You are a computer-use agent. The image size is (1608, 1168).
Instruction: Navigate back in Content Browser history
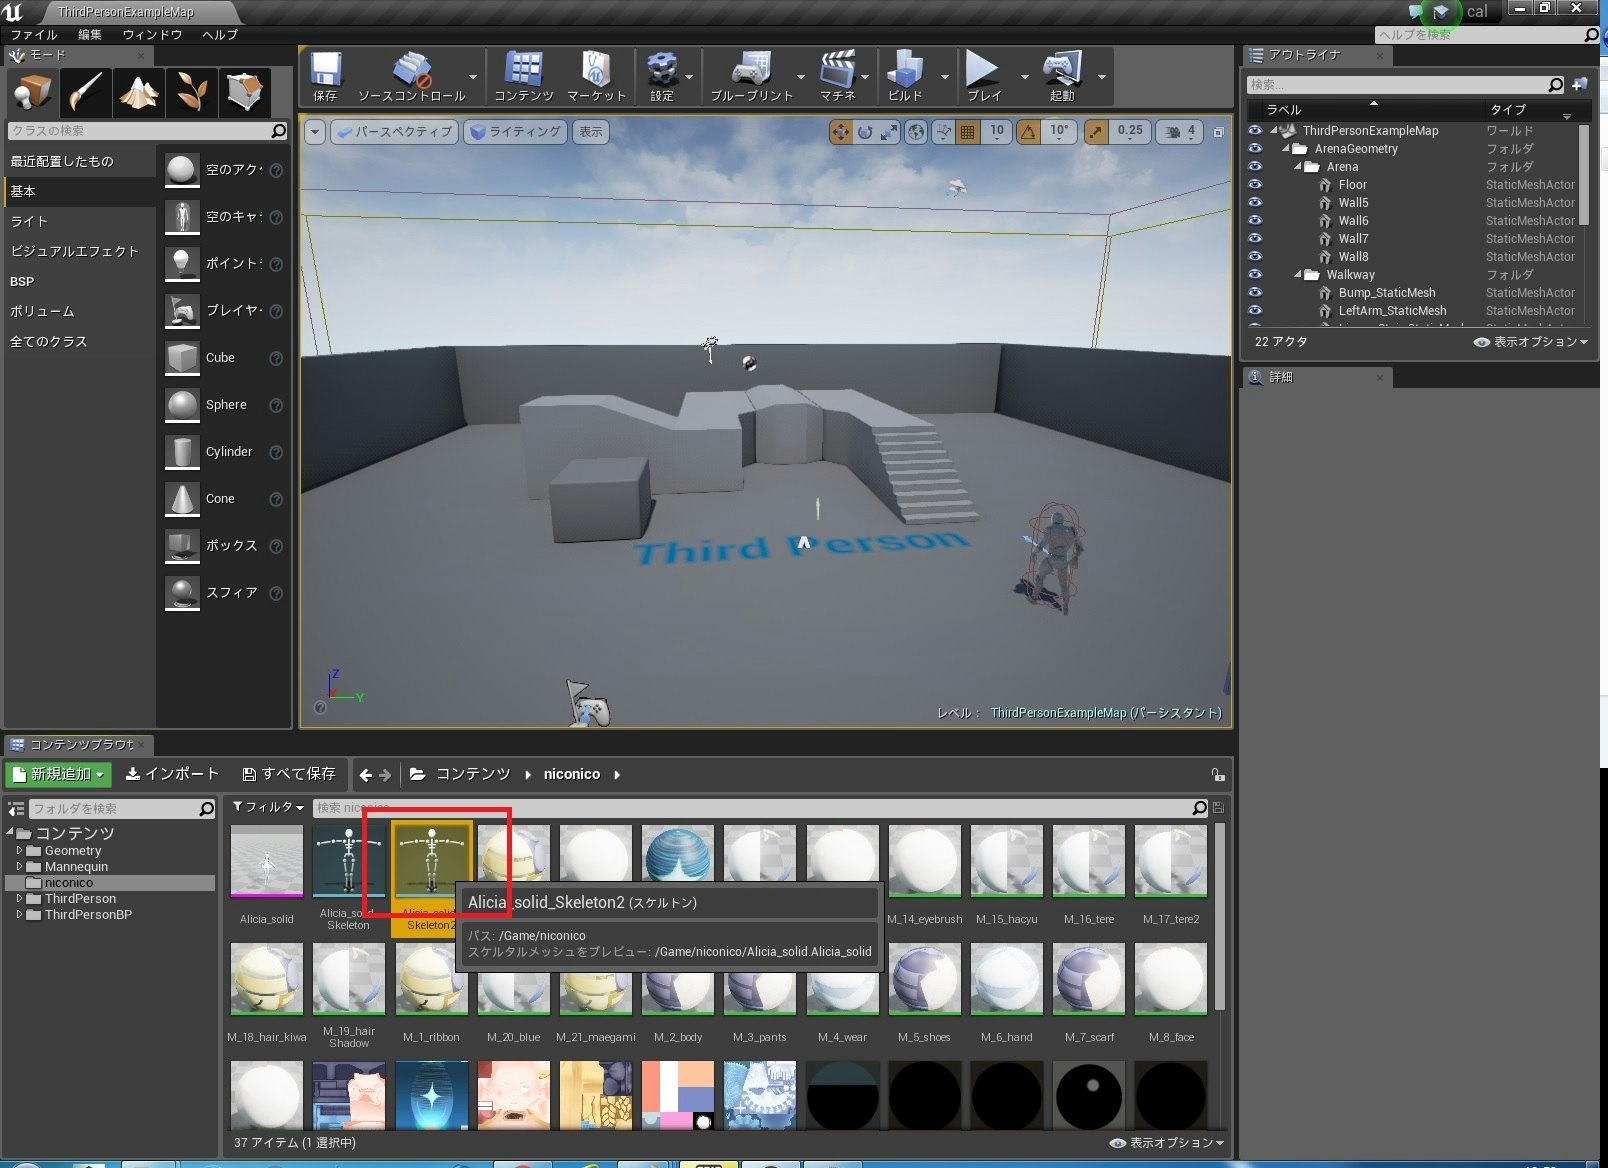tap(366, 775)
